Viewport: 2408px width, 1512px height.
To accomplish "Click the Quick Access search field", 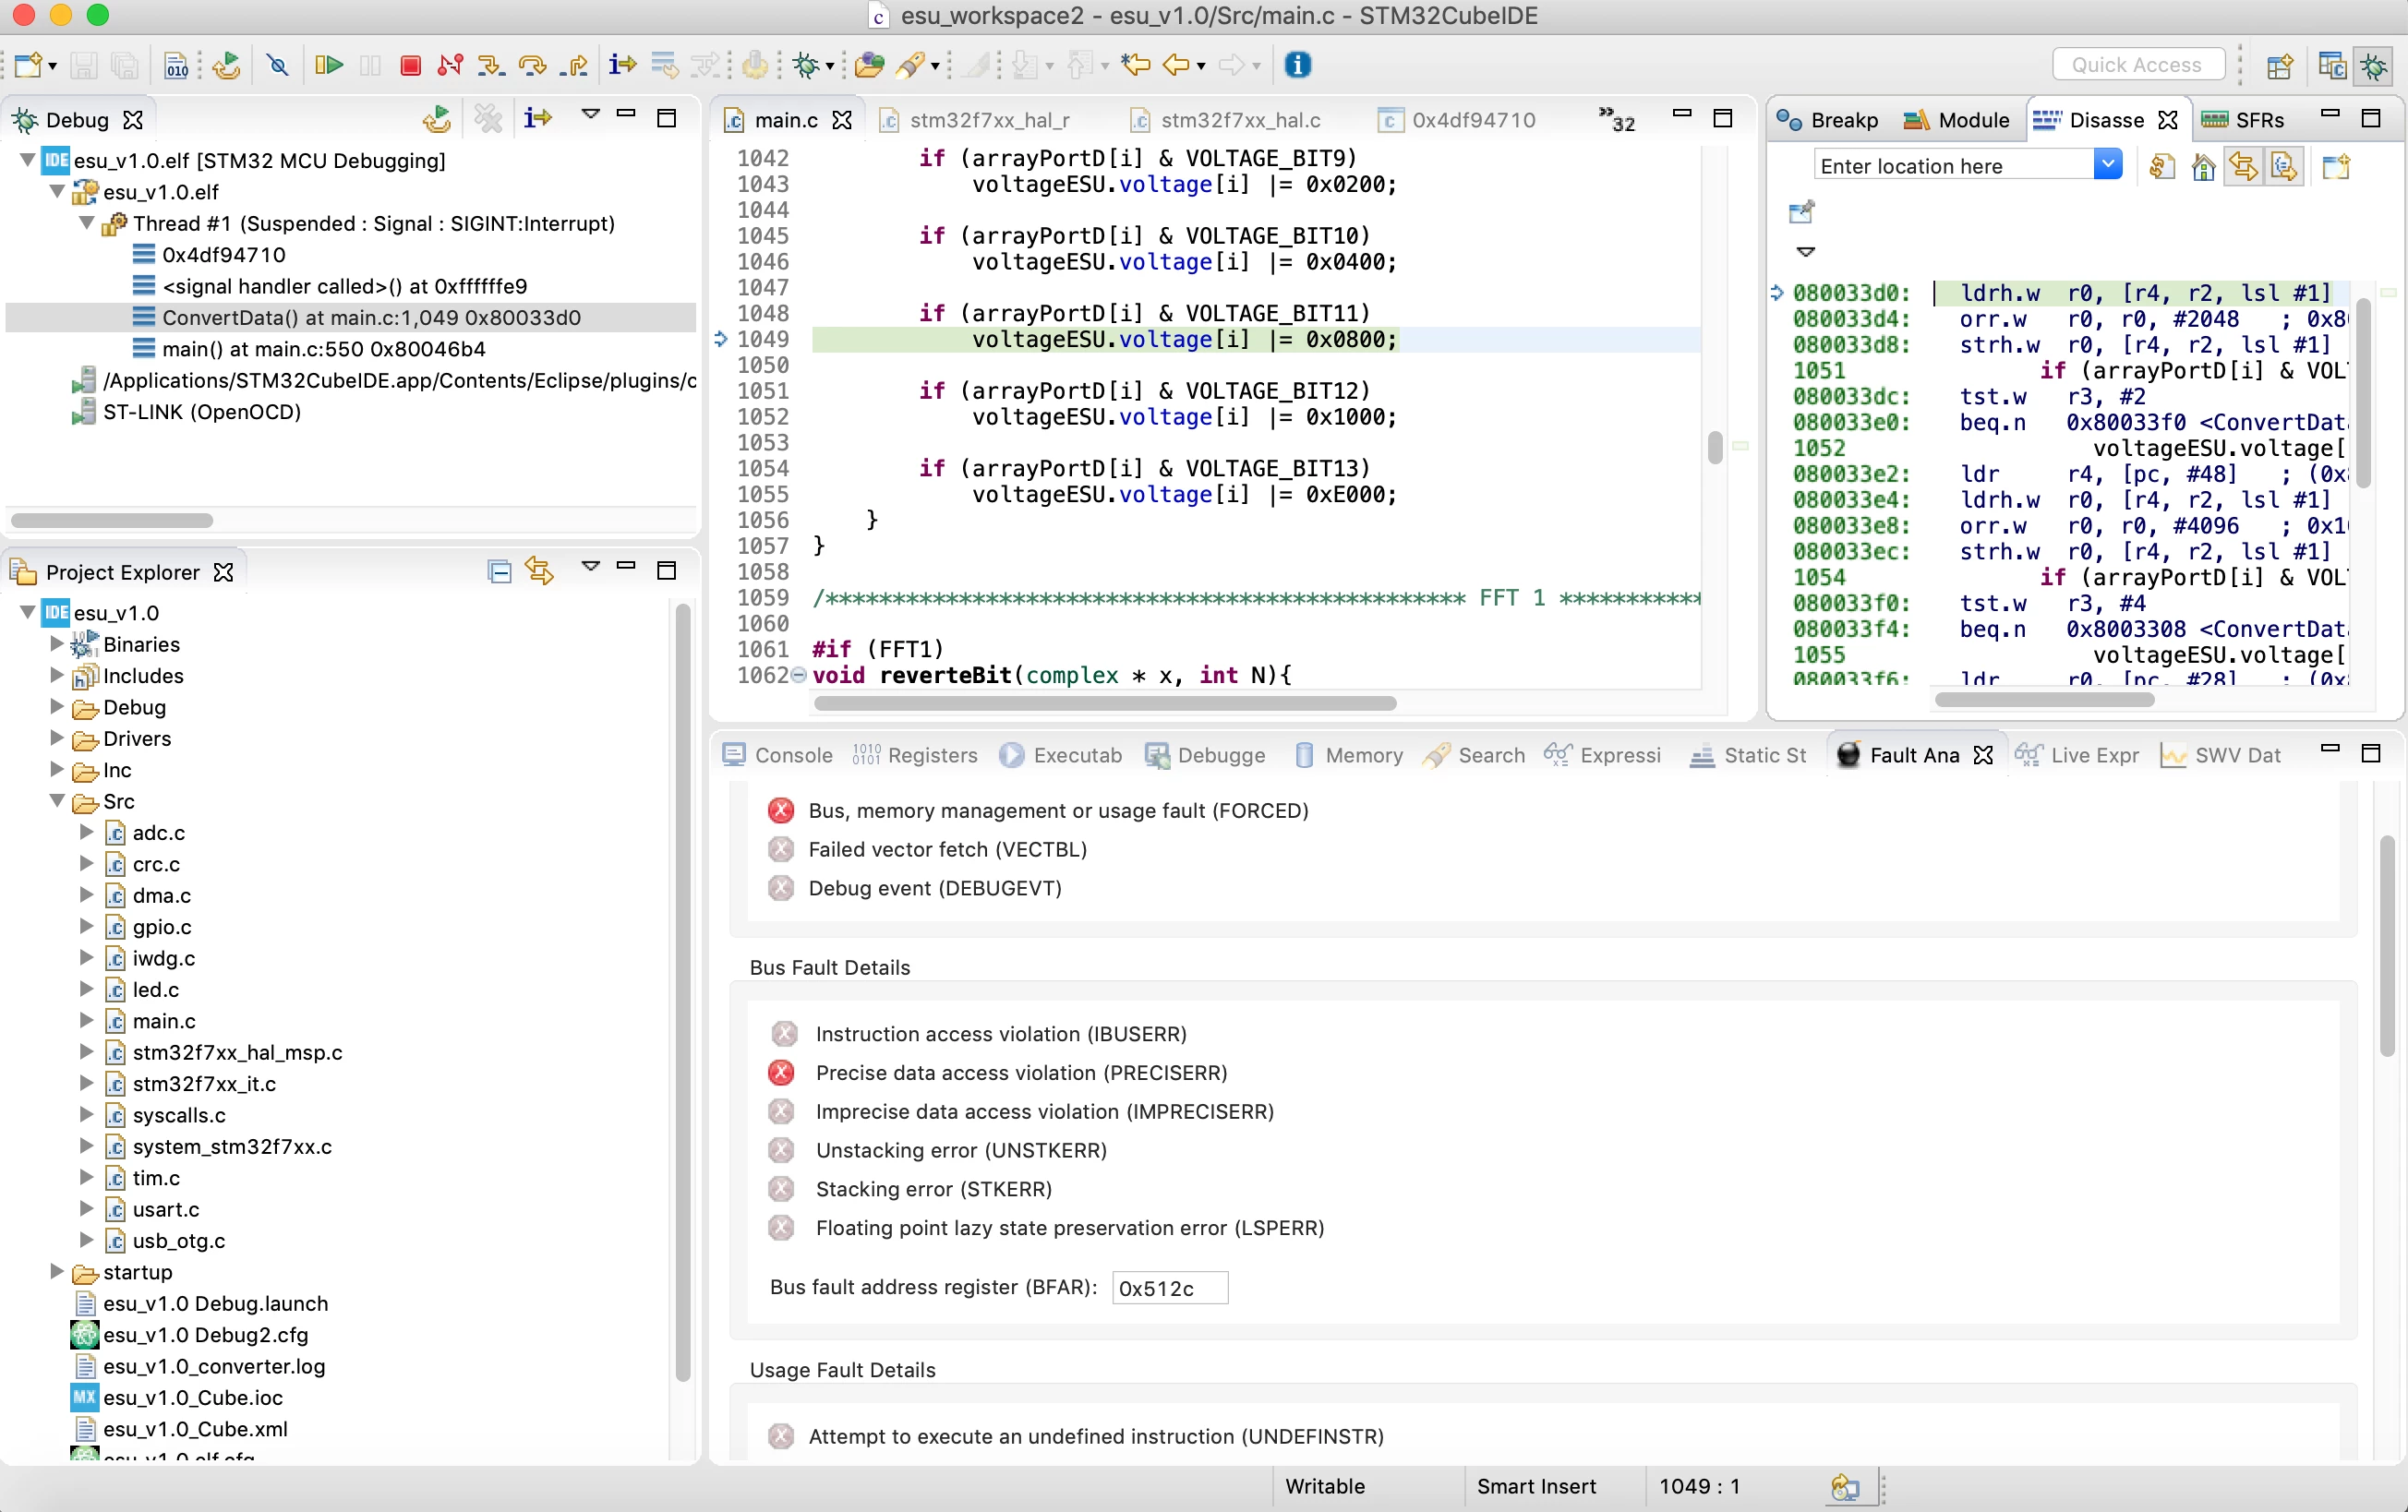I will (2138, 65).
